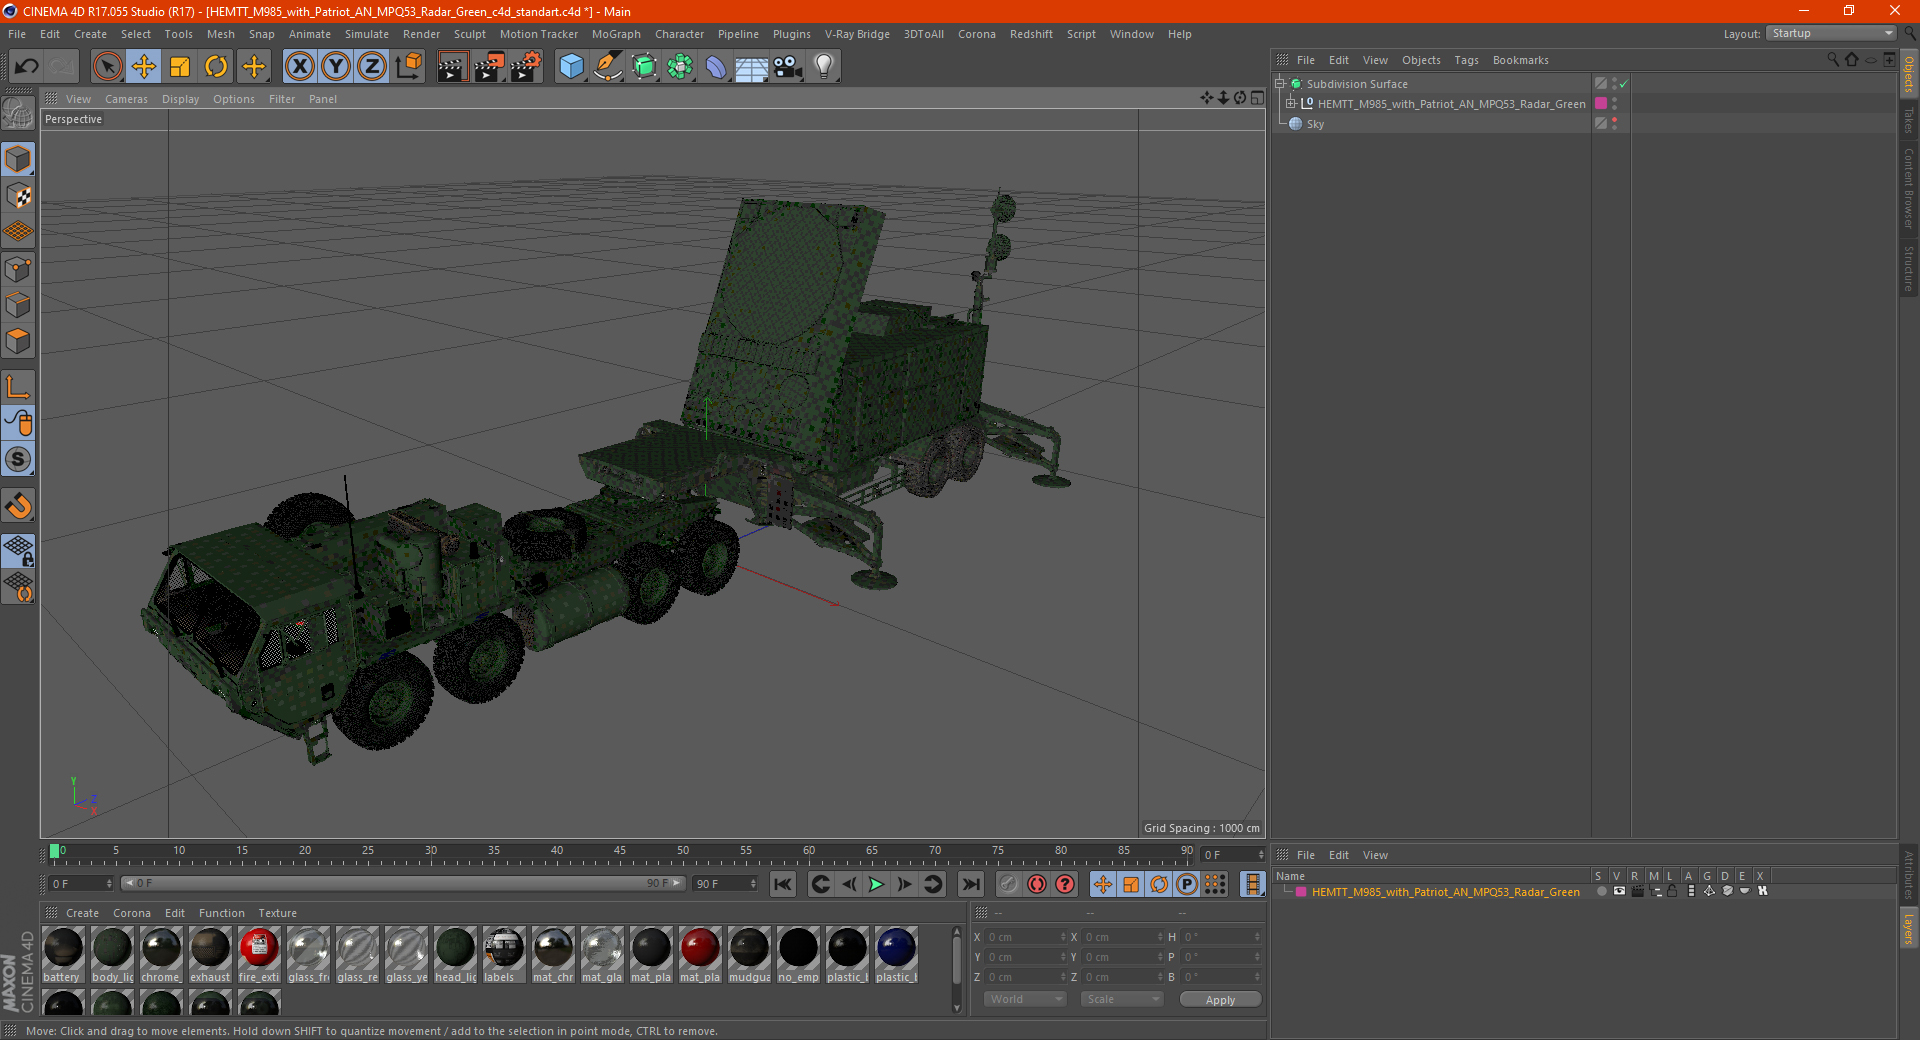Screen dimensions: 1920x1040
Task: Open the Layers side tab
Action: [1909, 928]
